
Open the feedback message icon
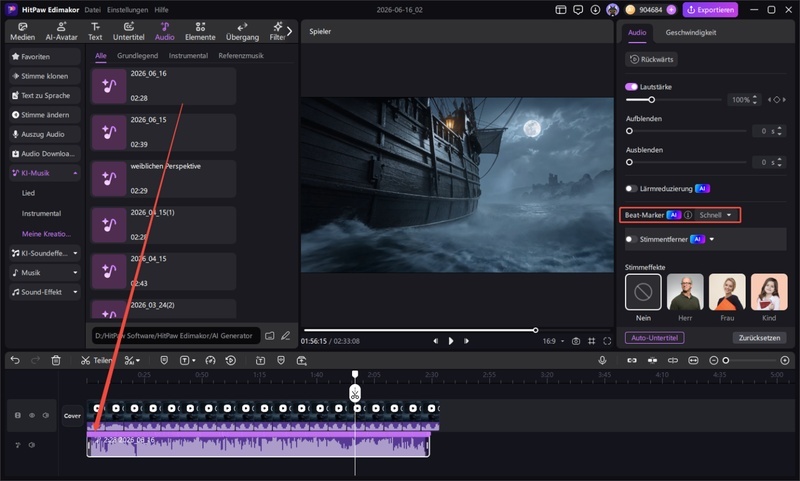pyautogui.click(x=578, y=10)
